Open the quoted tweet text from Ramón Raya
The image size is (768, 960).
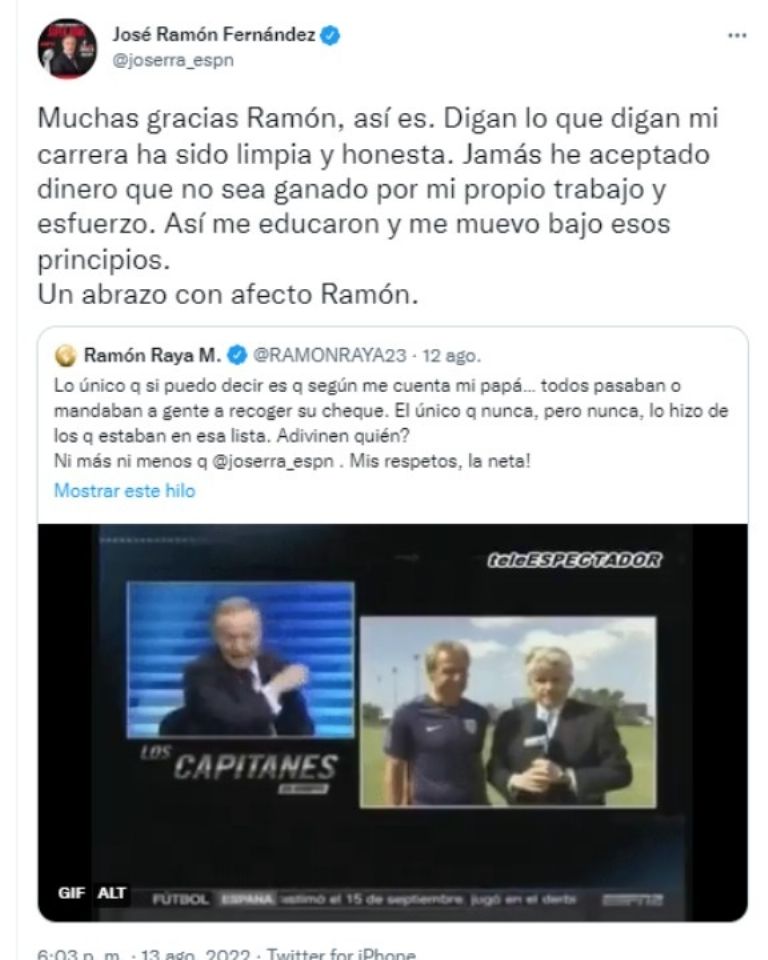pyautogui.click(x=391, y=423)
